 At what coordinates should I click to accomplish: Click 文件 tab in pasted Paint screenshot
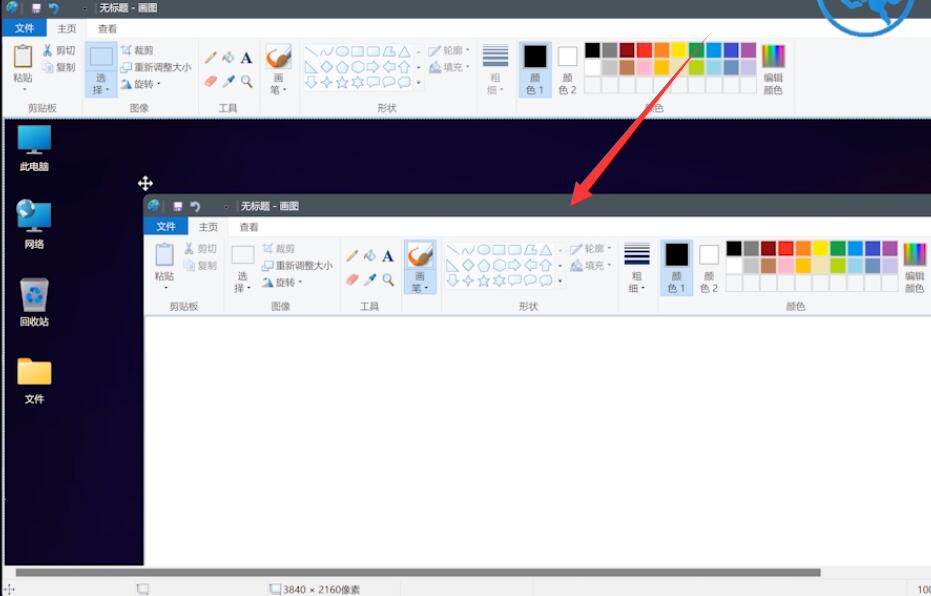click(x=166, y=226)
